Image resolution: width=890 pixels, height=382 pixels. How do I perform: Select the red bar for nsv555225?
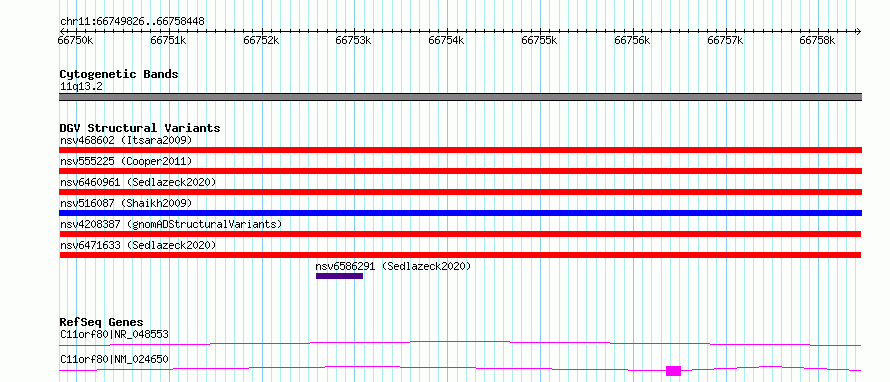coord(460,171)
